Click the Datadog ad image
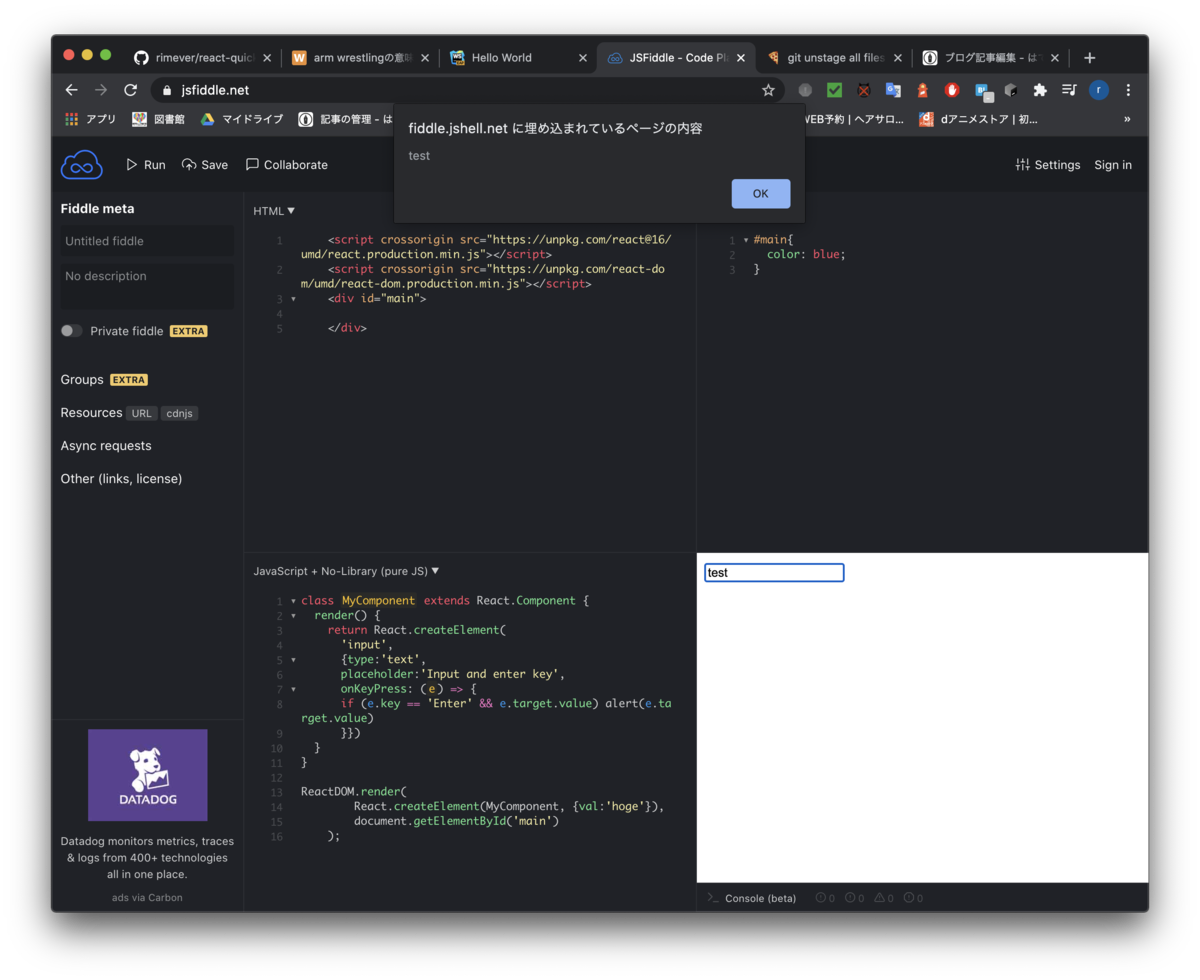 tap(147, 775)
